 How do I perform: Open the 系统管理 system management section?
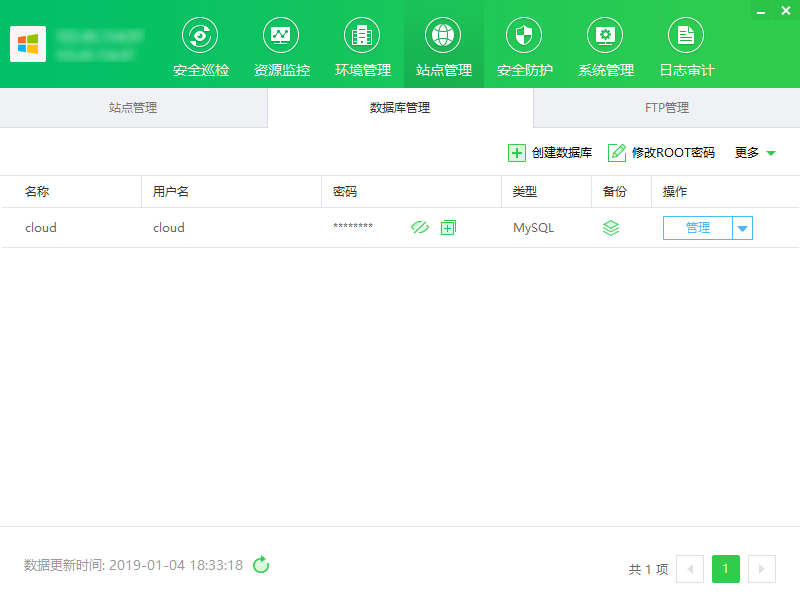(x=606, y=47)
